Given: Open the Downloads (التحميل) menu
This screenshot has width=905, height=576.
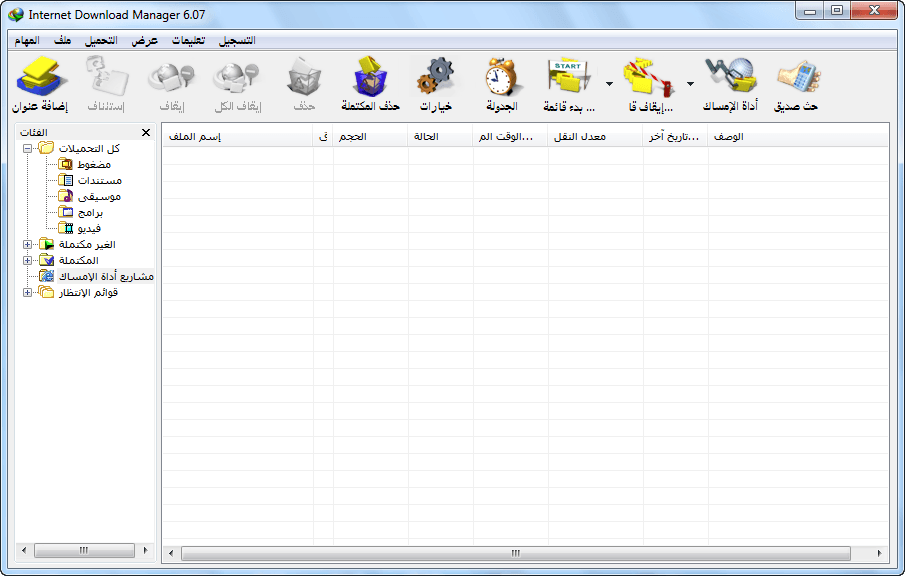Looking at the screenshot, I should 101,40.
